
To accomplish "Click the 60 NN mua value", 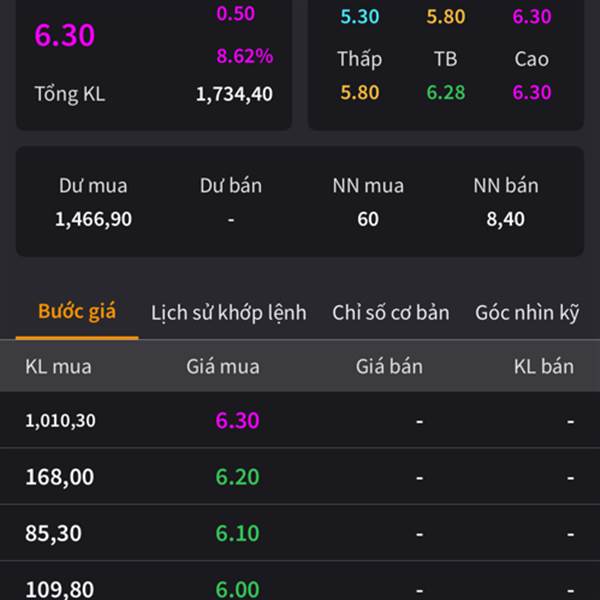I will coord(368,219).
